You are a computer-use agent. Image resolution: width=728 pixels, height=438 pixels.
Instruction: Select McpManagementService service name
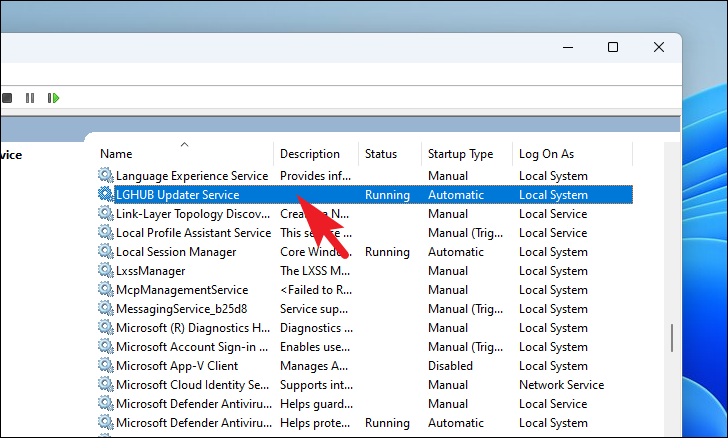pyautogui.click(x=182, y=290)
